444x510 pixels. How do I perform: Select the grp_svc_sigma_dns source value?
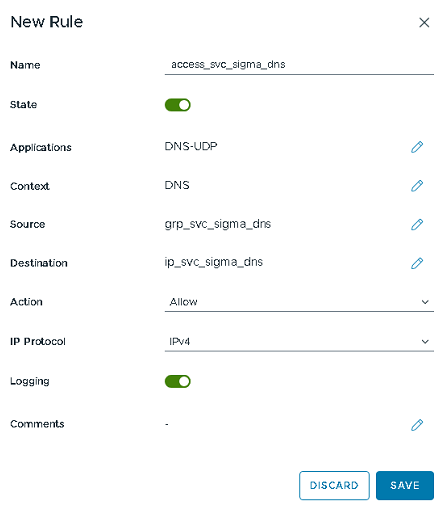(x=218, y=224)
